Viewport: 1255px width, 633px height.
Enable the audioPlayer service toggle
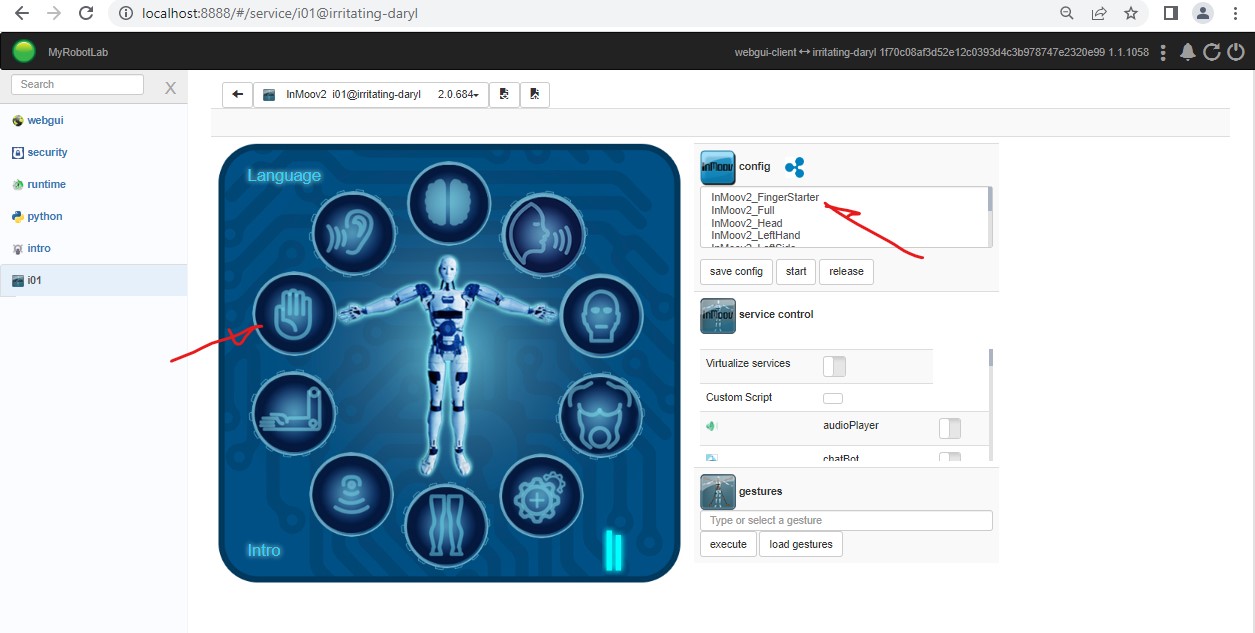coord(949,428)
